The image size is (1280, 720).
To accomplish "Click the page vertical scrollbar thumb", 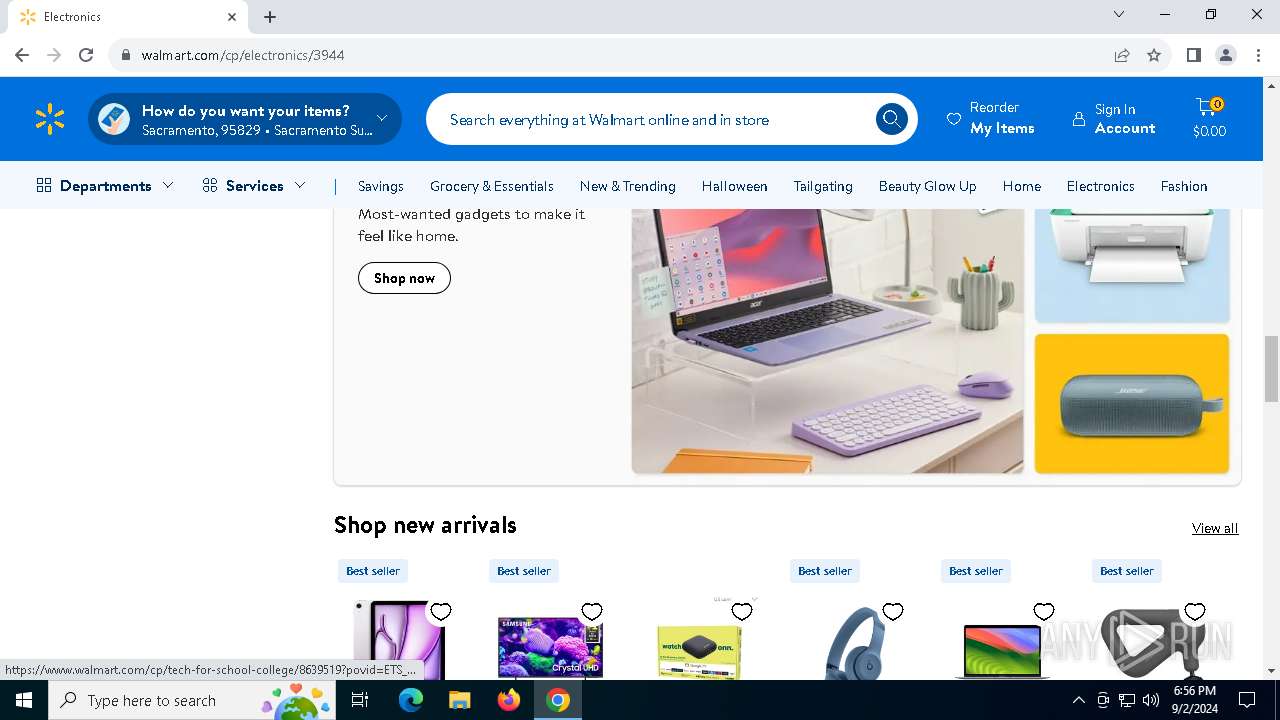I will click(1271, 368).
